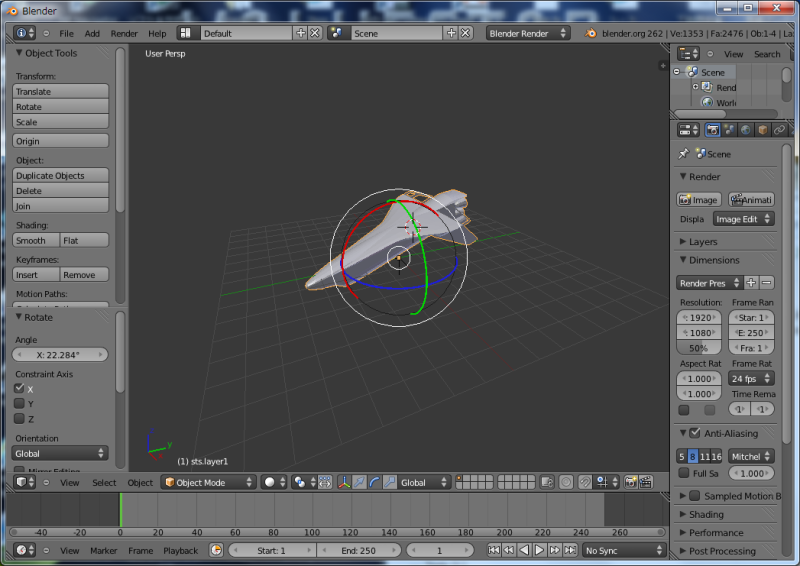The height and width of the screenshot is (566, 800).
Task: Open the Render menu
Action: coord(124,33)
